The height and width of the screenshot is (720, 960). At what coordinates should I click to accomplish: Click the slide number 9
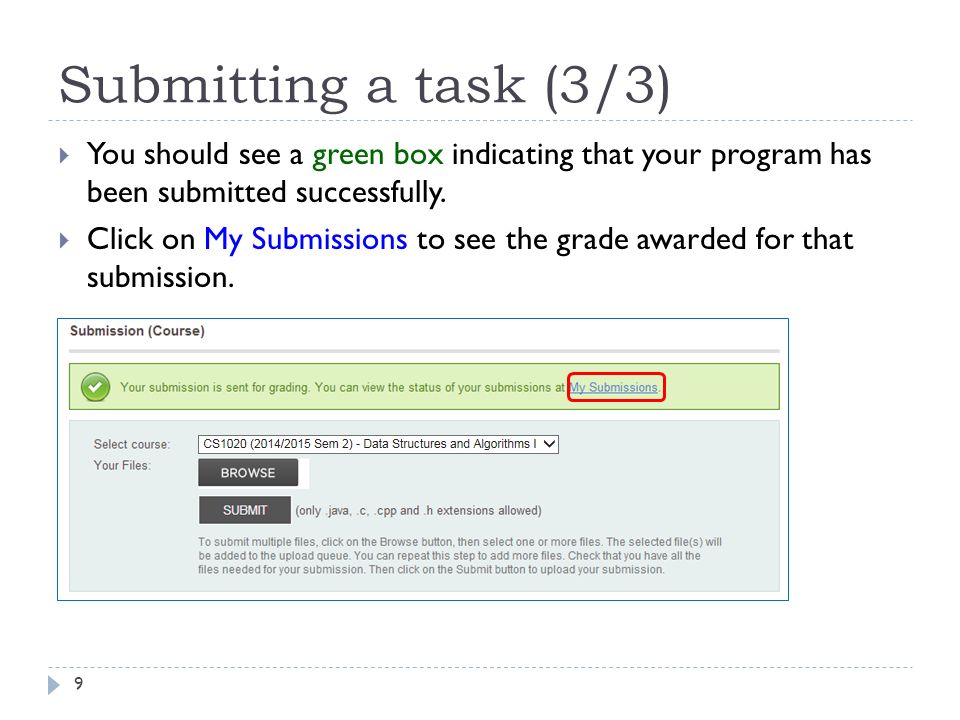(x=78, y=683)
